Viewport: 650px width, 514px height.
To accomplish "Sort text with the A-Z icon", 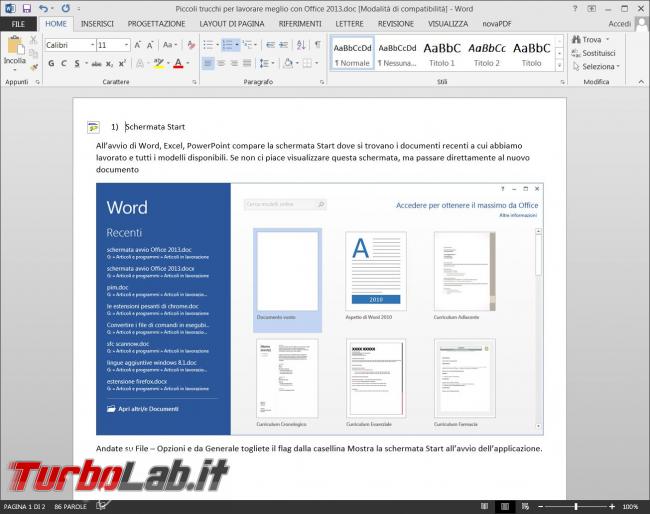I will tap(301, 45).
